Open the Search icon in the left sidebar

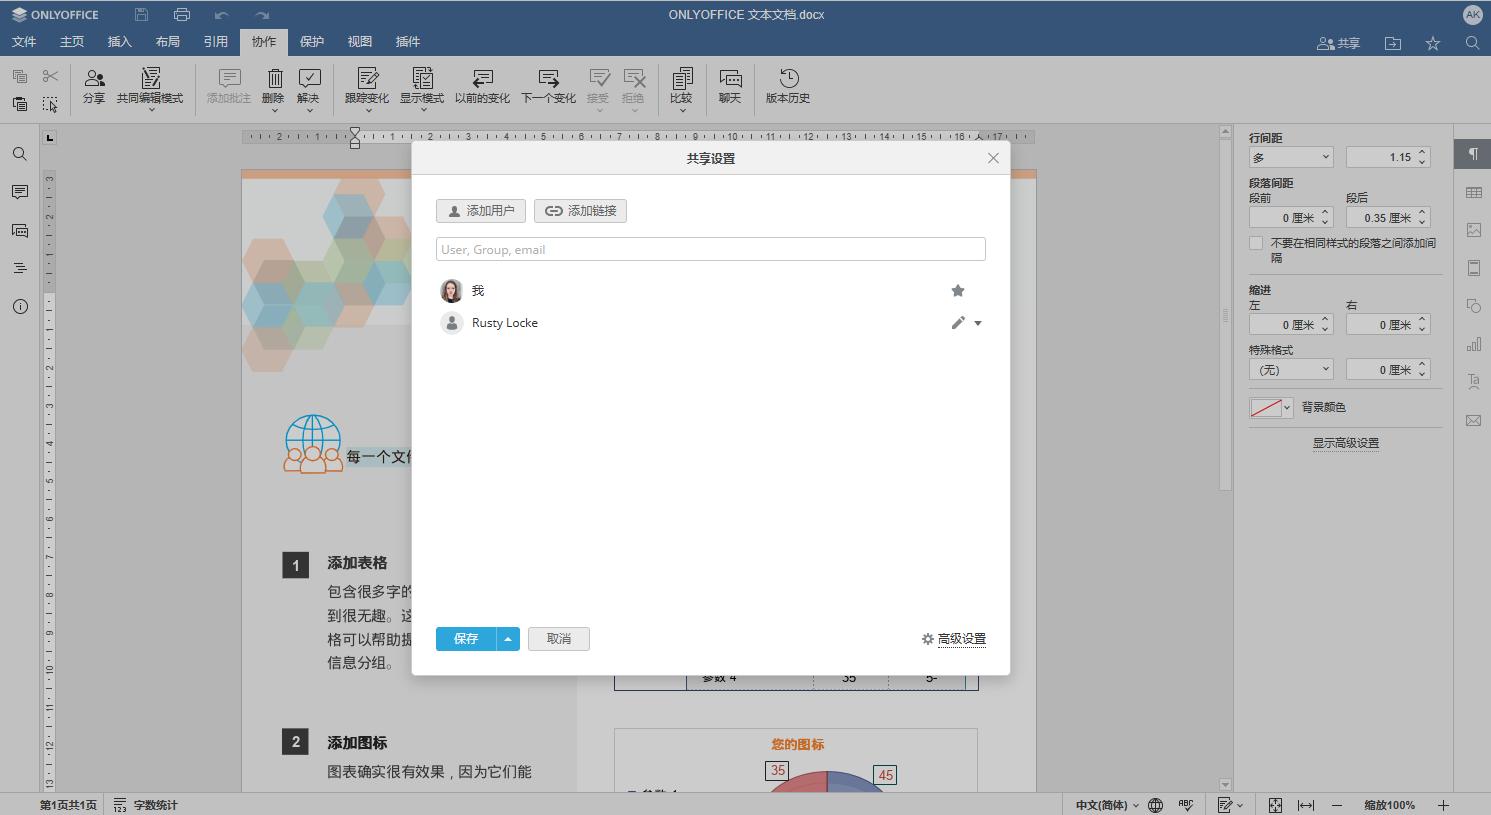pos(19,154)
